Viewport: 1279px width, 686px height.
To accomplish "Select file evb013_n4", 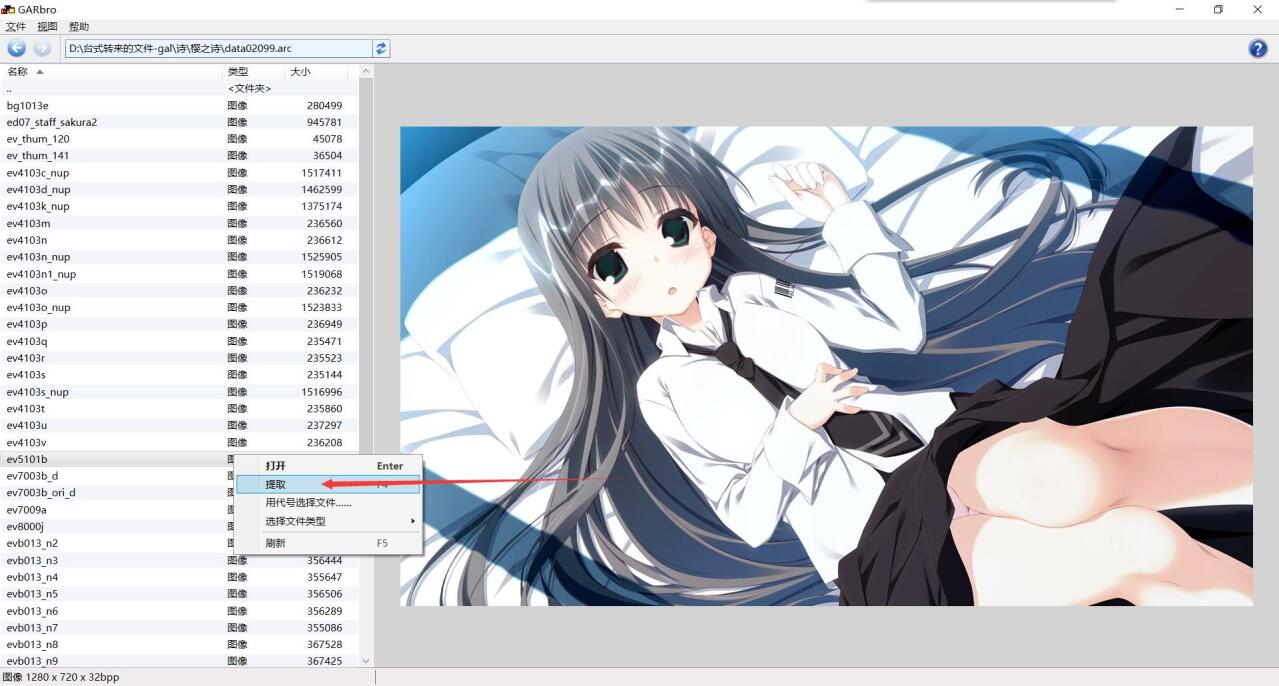I will click(179, 577).
